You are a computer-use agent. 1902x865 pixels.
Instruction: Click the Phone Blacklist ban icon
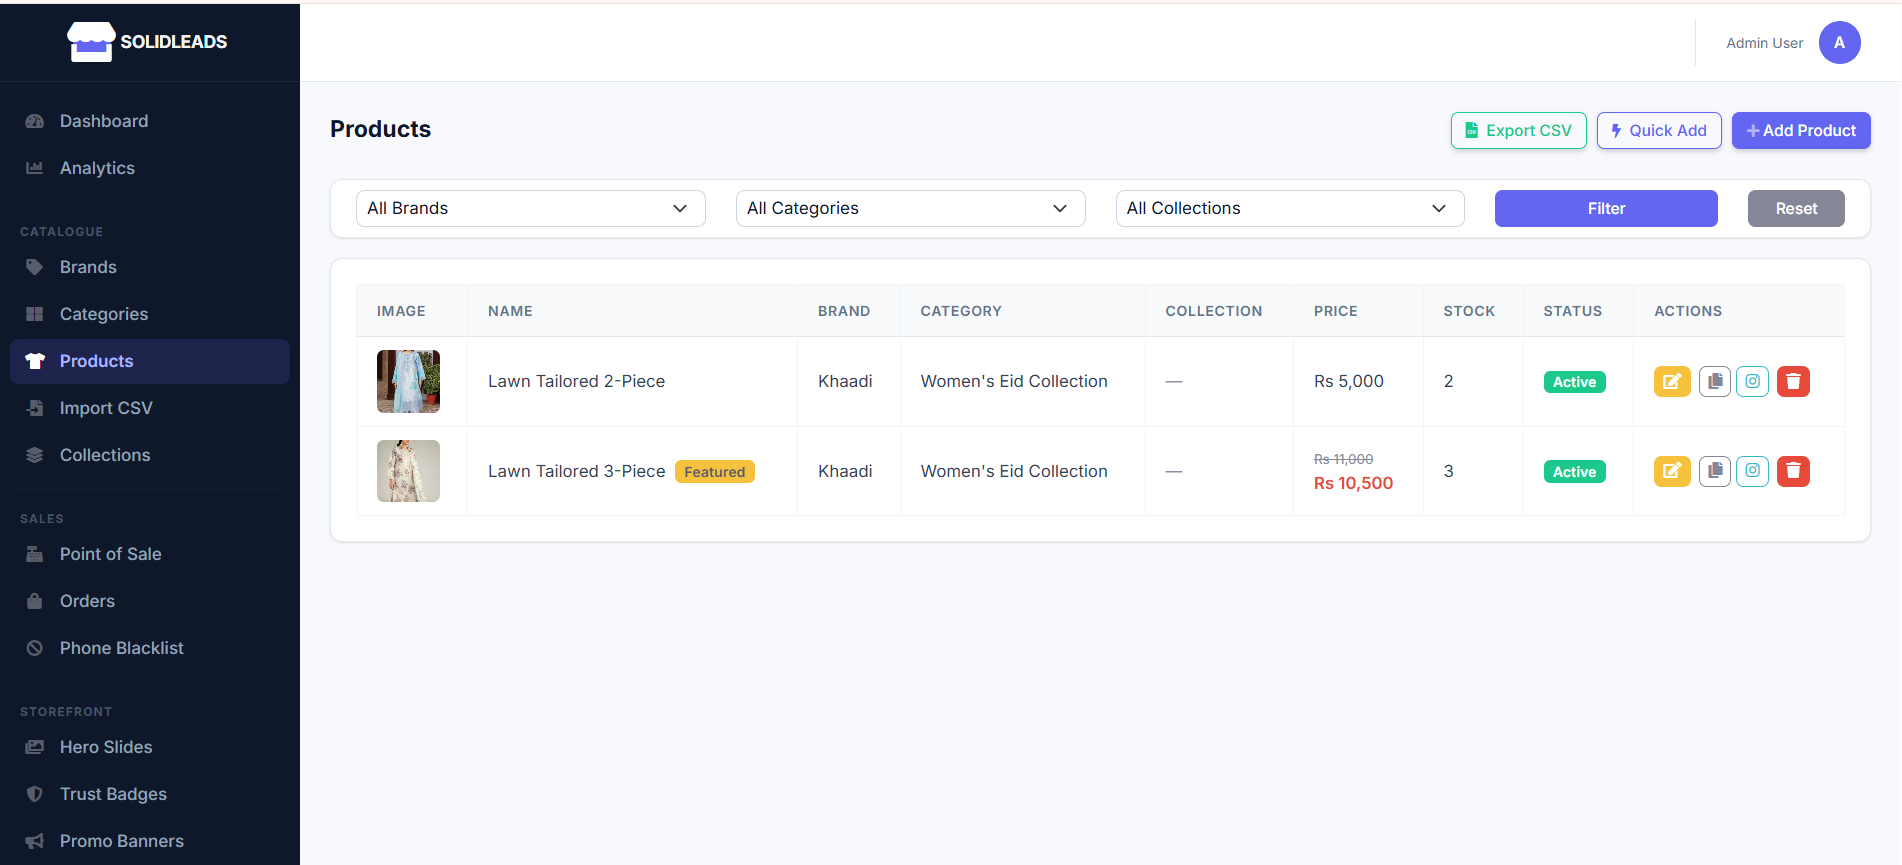coord(35,648)
